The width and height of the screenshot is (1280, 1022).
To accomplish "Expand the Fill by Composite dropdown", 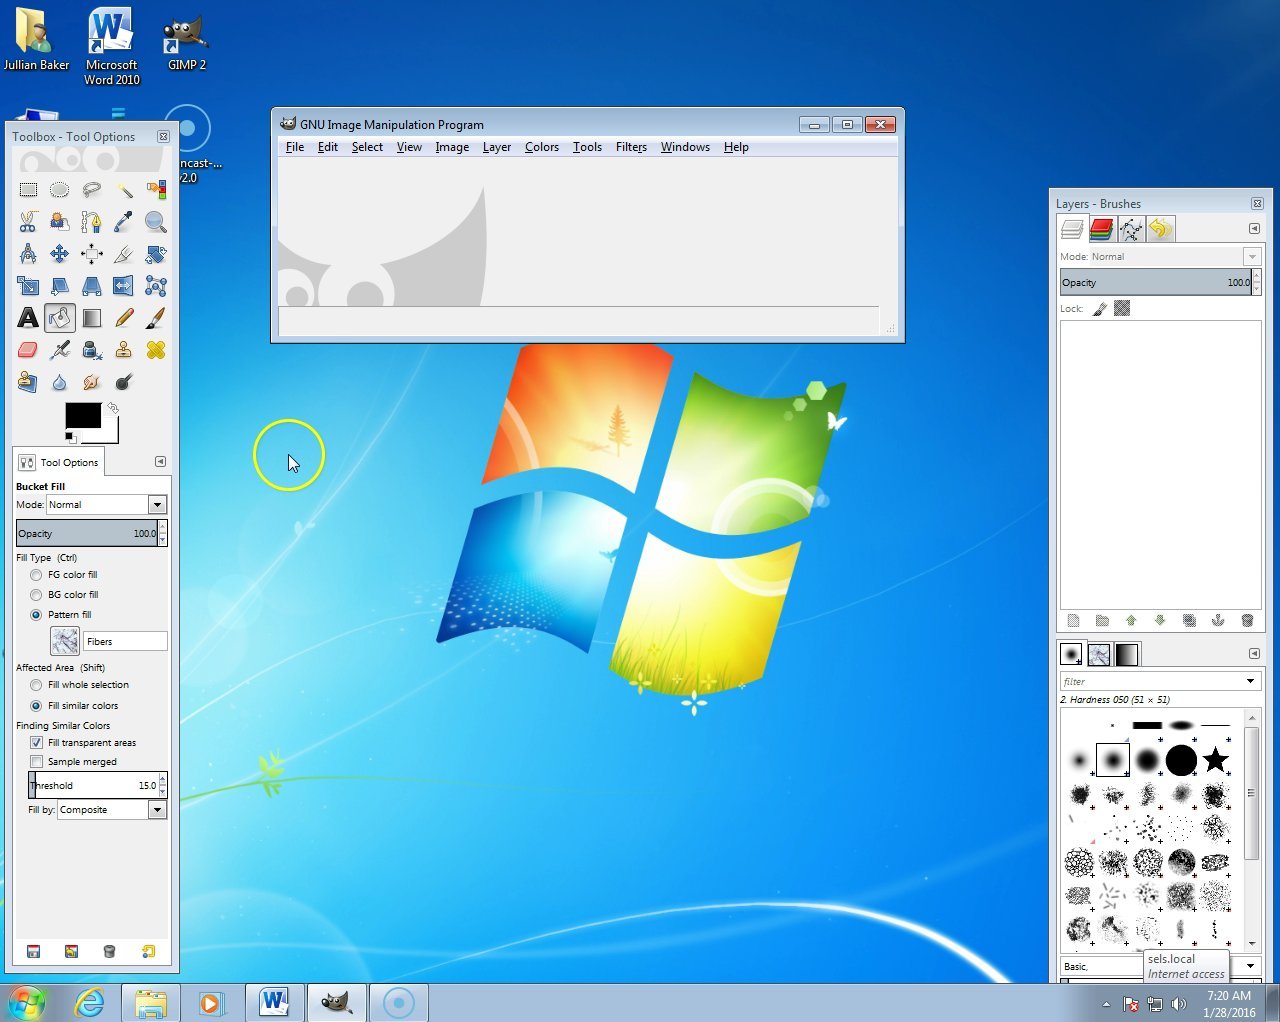I will point(157,810).
